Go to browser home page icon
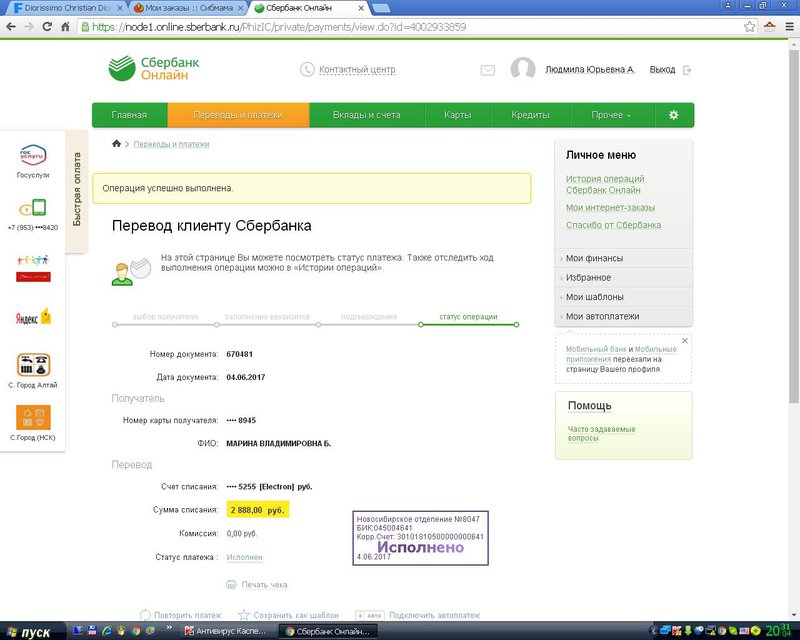The image size is (800, 640). 65,27
